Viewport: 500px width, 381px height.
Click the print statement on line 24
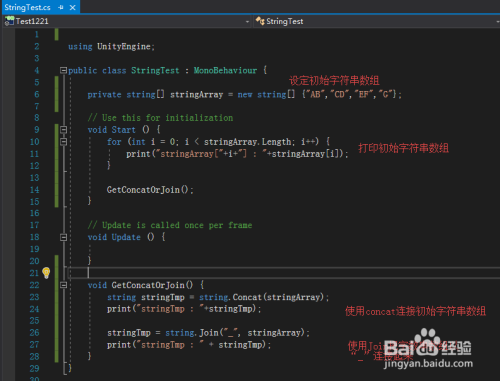pos(184,309)
